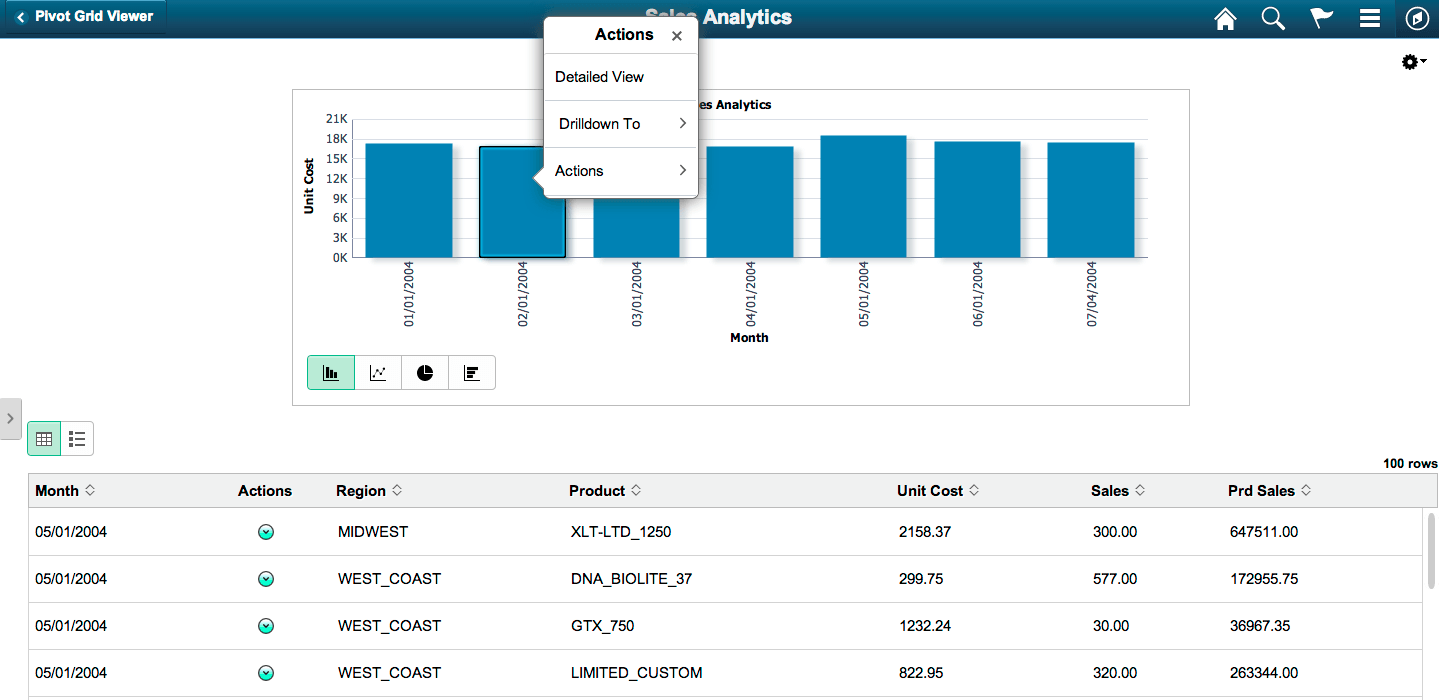The width and height of the screenshot is (1439, 700).
Task: Switch the chart to line chart view
Action: (x=377, y=371)
